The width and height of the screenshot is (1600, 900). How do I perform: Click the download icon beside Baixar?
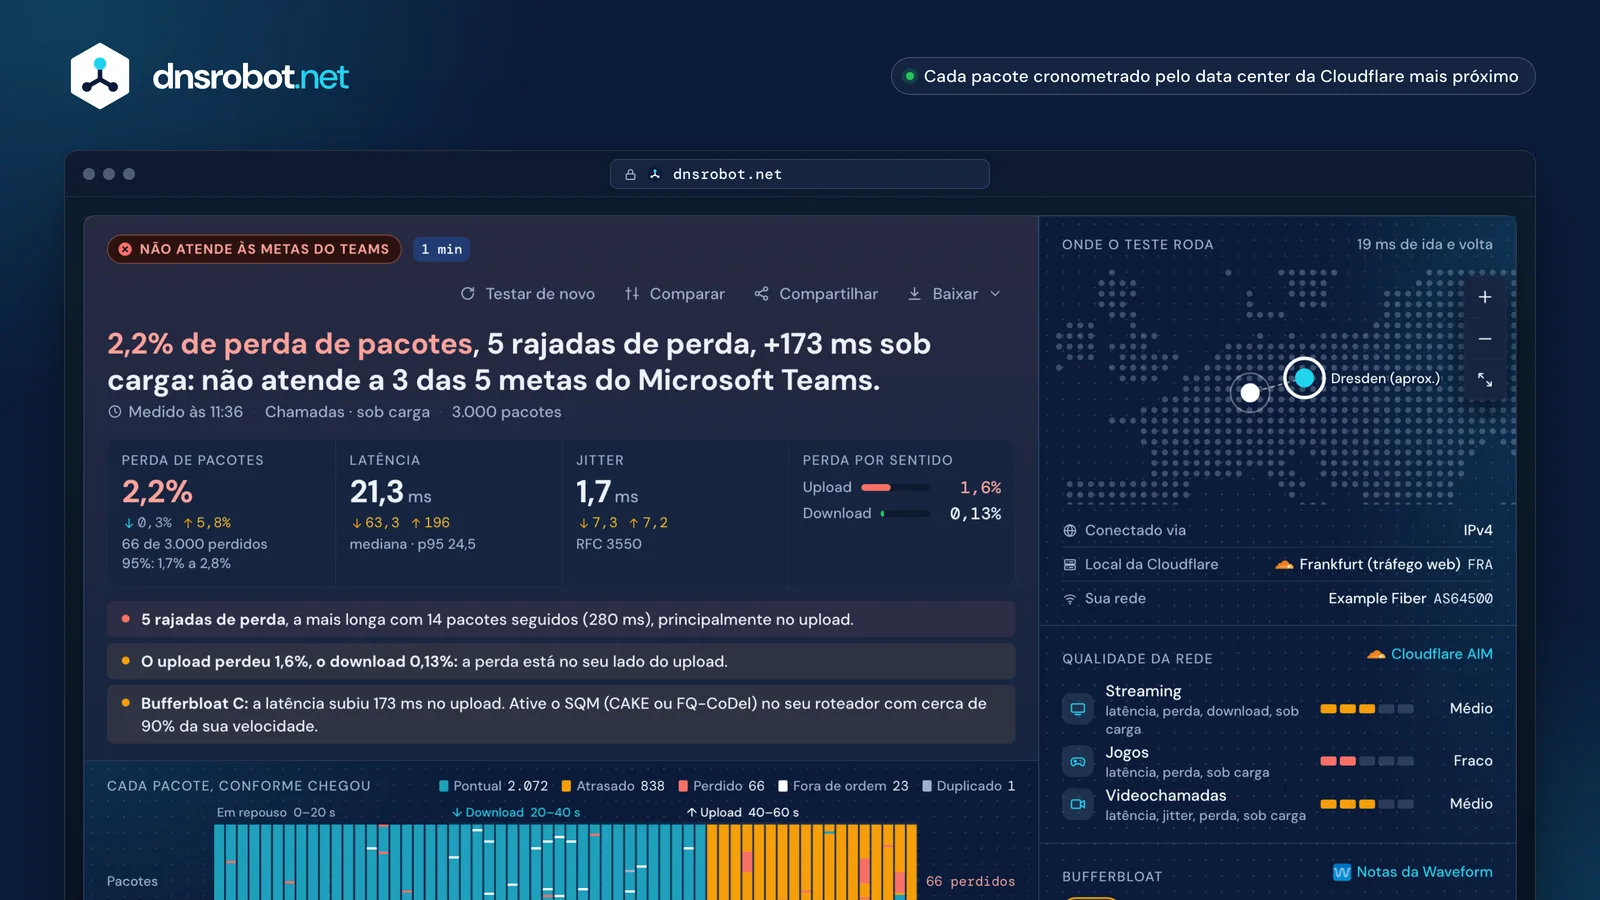pyautogui.click(x=914, y=294)
